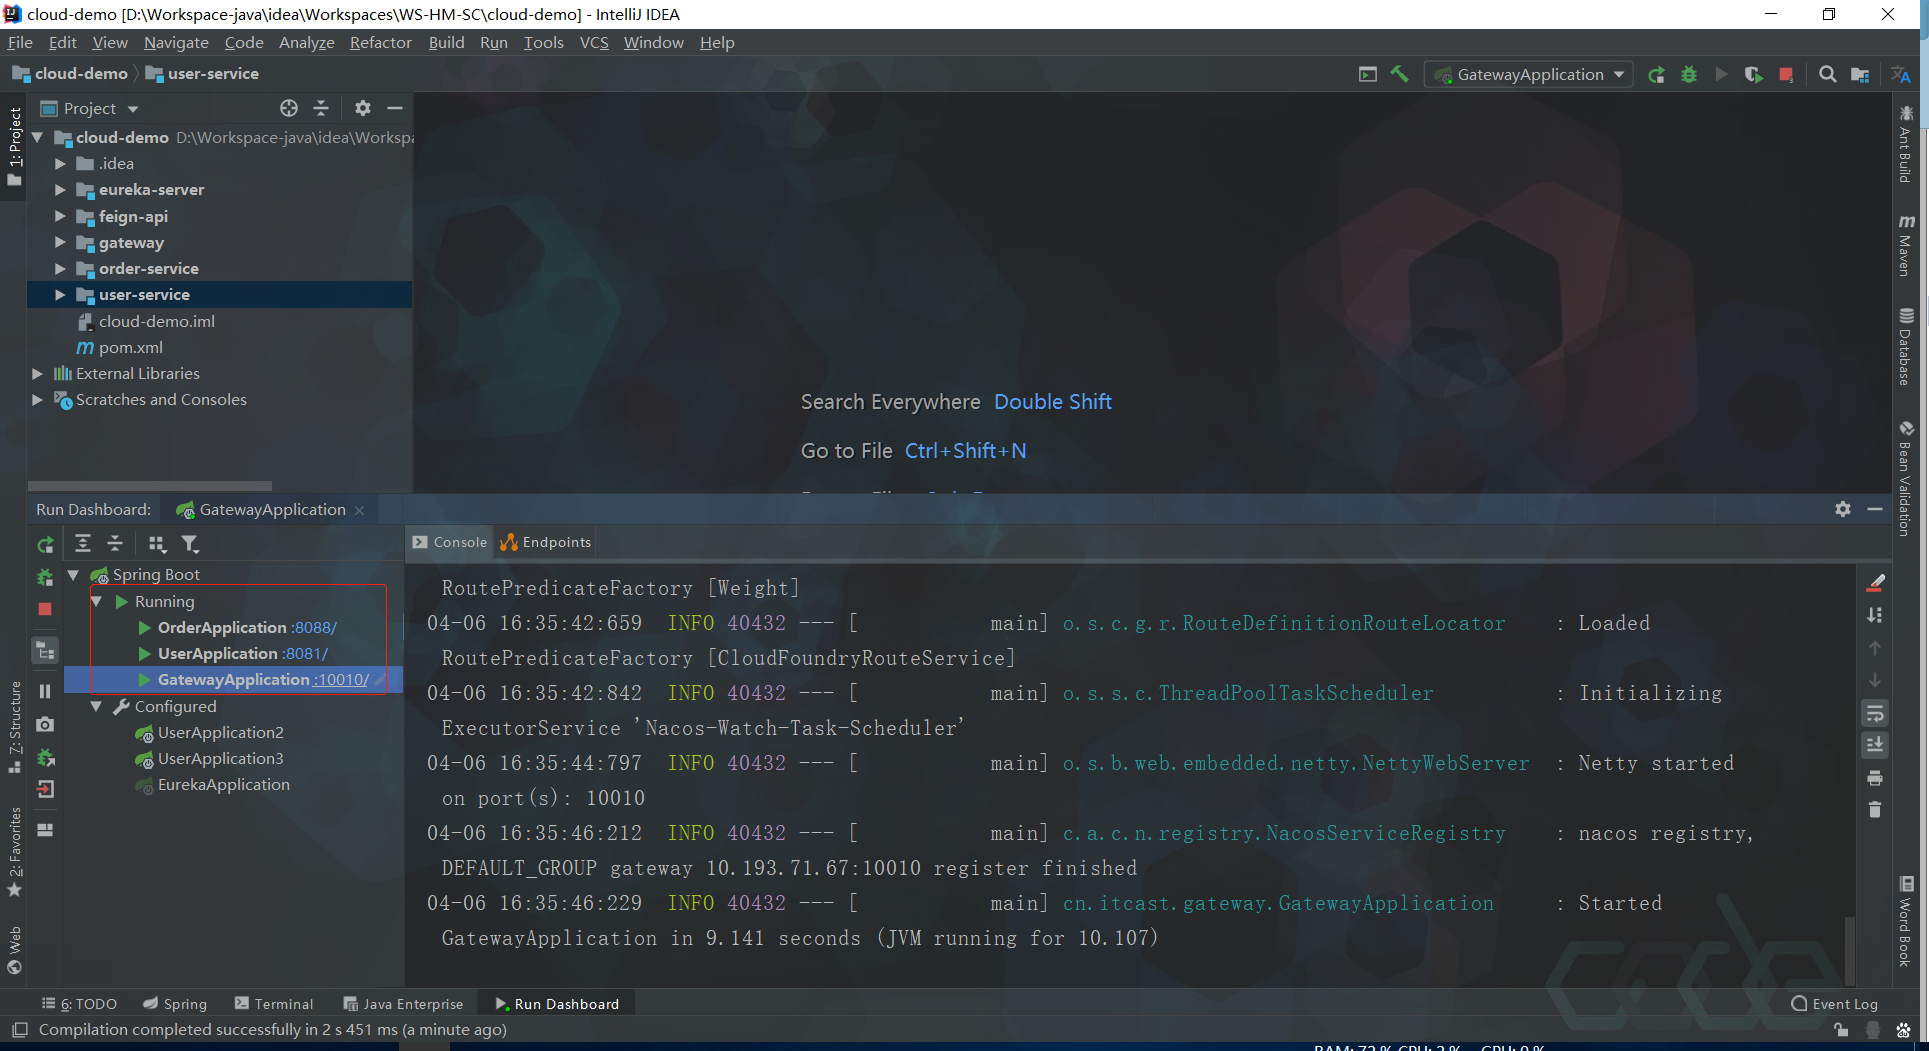
Task: Select EurekaApplication in Run Dashboard tree
Action: 223,784
